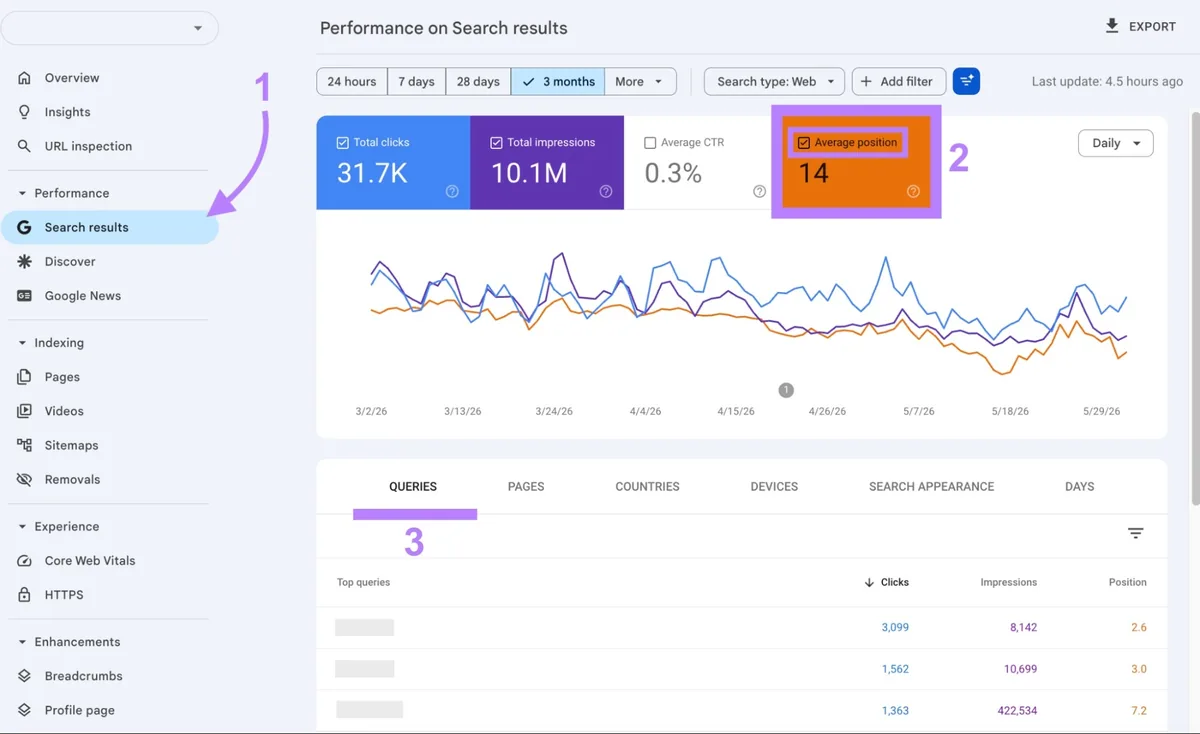Select the 28 days date range
Screen dimensions: 1200x734
(x=478, y=82)
